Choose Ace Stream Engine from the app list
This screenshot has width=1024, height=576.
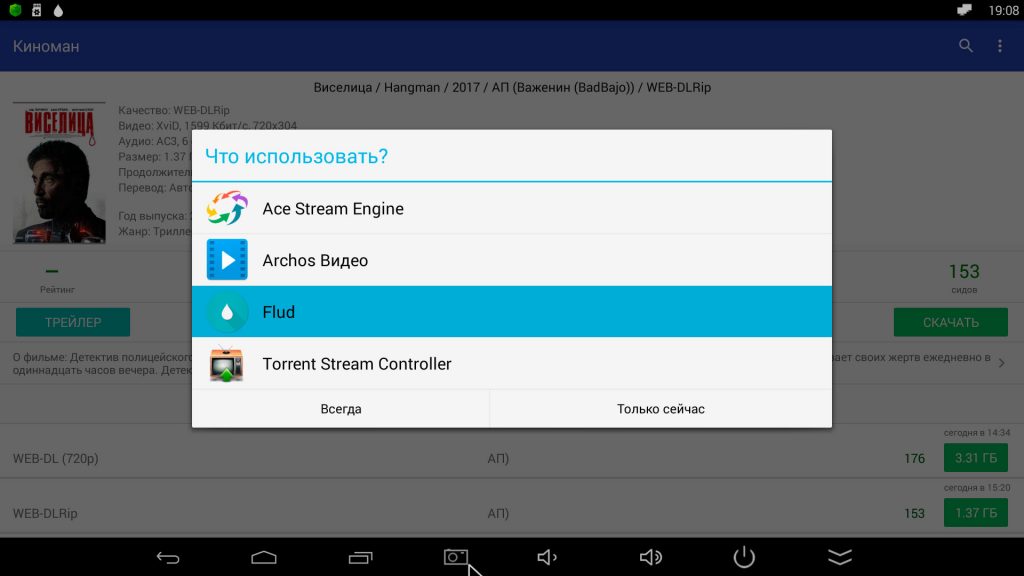(x=511, y=208)
